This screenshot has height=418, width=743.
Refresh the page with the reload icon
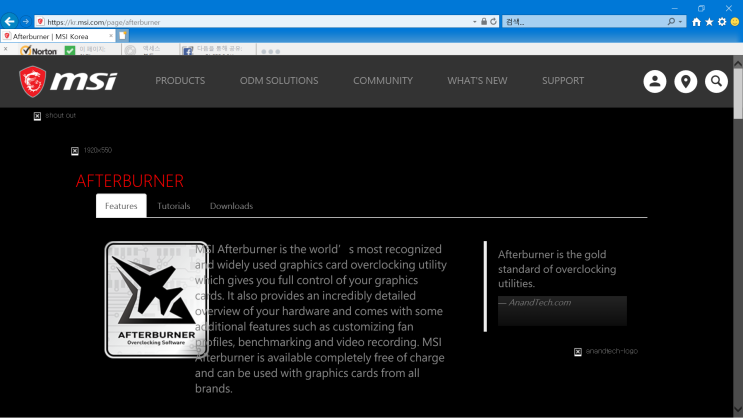(x=493, y=22)
